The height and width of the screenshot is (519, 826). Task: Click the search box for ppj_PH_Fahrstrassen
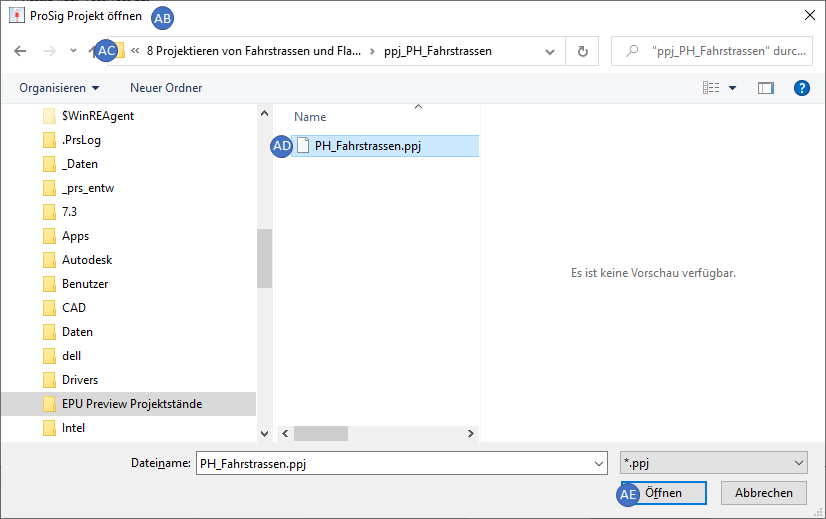point(712,51)
